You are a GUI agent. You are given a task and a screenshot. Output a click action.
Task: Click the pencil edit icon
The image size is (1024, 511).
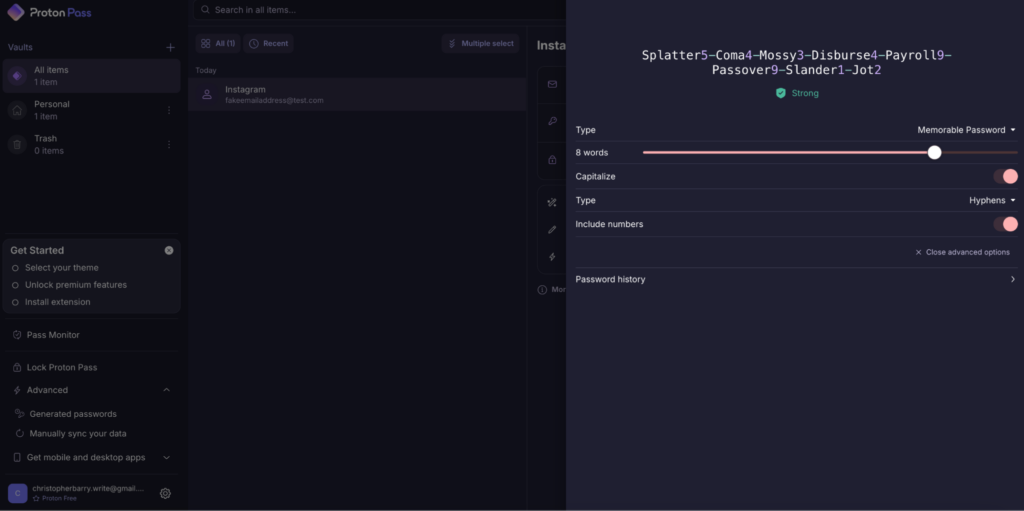coord(552,229)
